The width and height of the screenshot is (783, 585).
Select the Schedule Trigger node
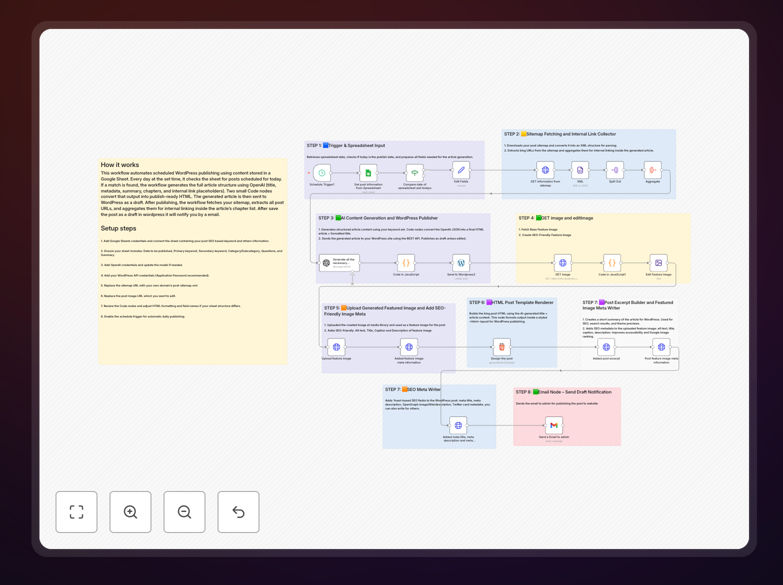coord(322,173)
